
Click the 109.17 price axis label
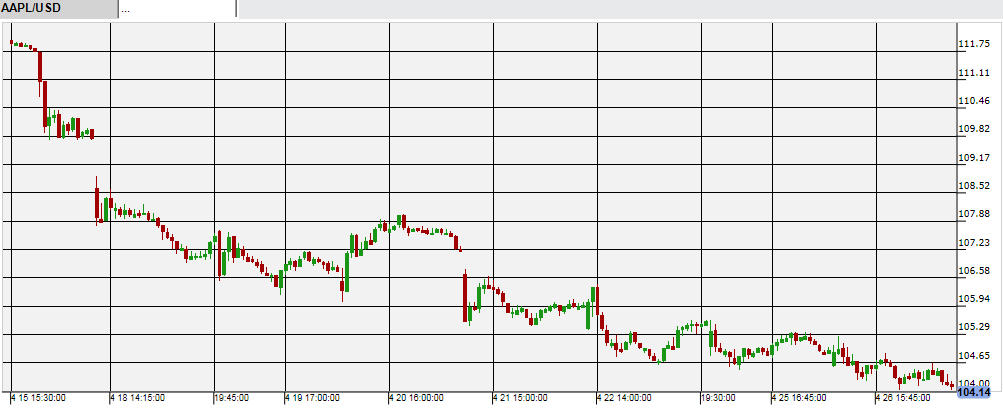pyautogui.click(x=974, y=158)
